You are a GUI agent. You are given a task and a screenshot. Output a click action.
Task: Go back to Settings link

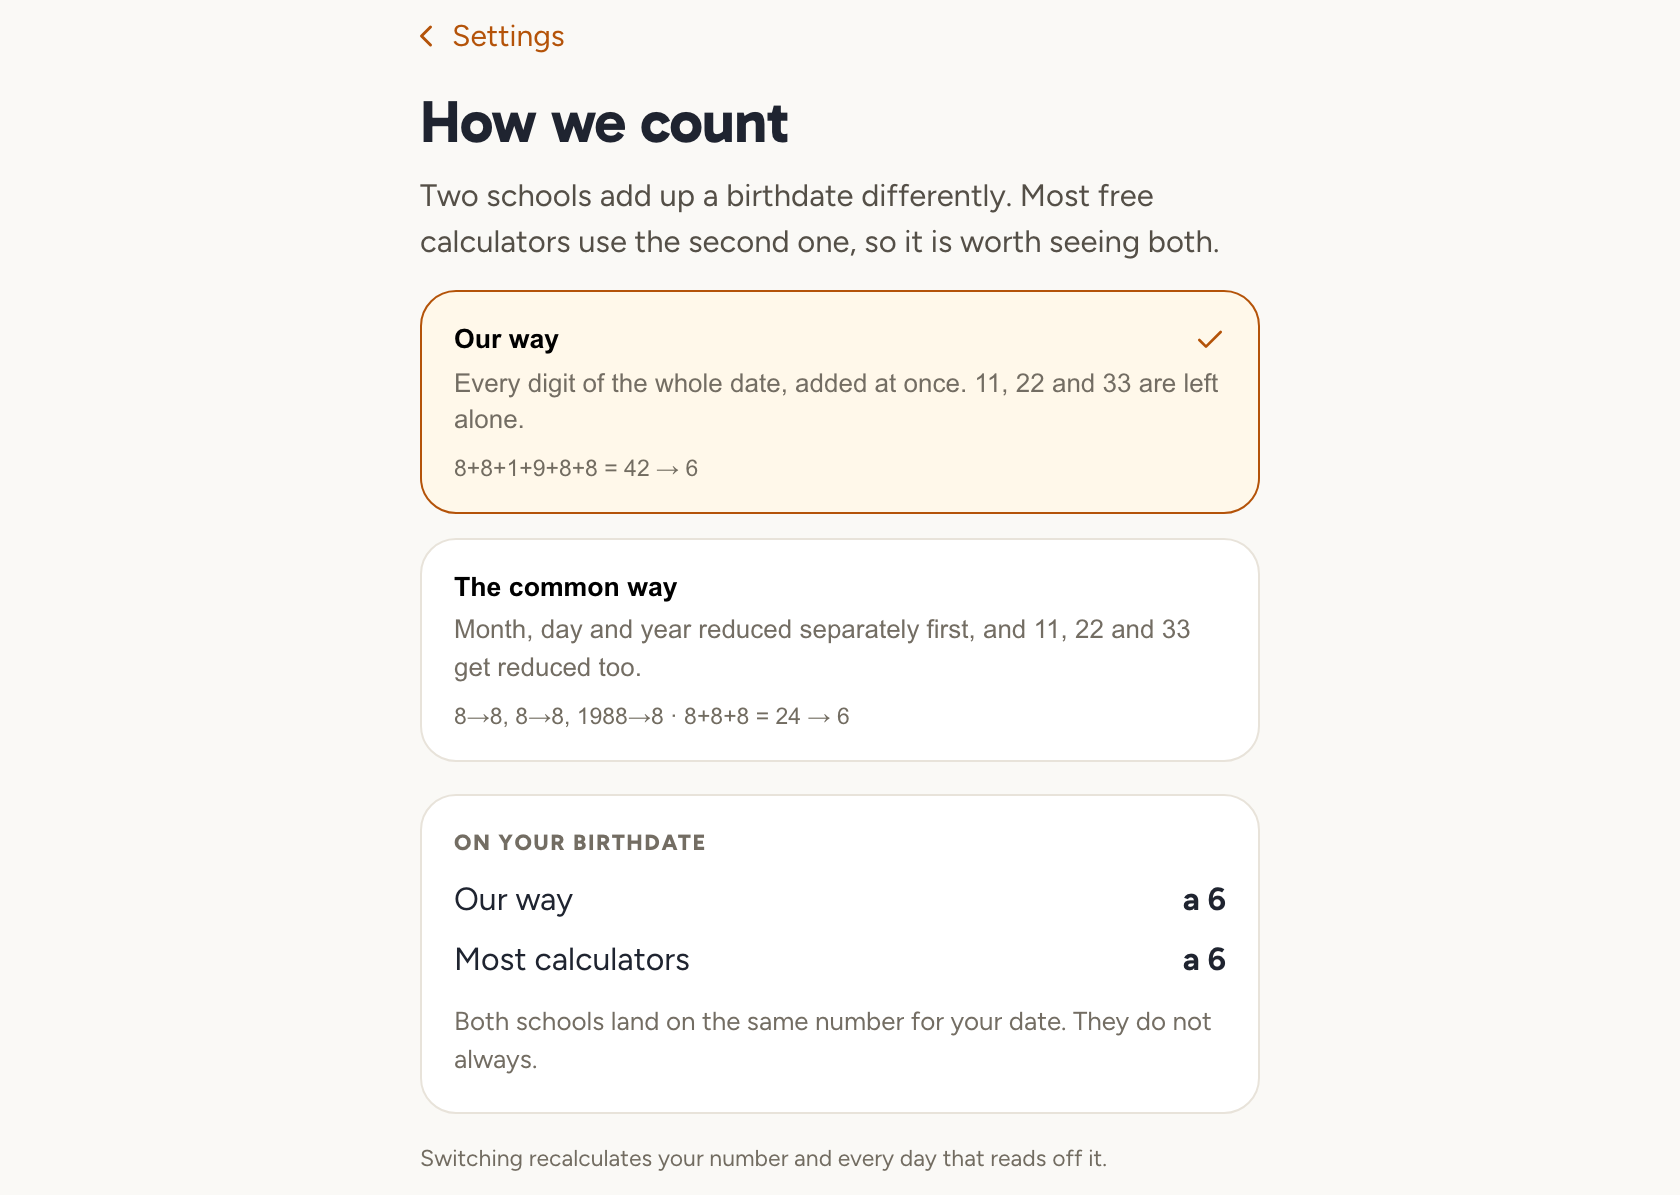492,36
